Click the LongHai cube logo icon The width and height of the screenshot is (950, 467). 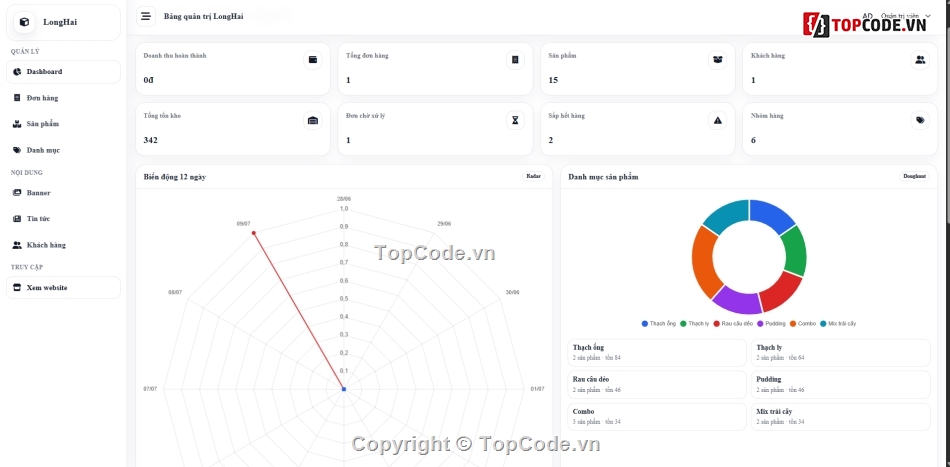(24, 22)
